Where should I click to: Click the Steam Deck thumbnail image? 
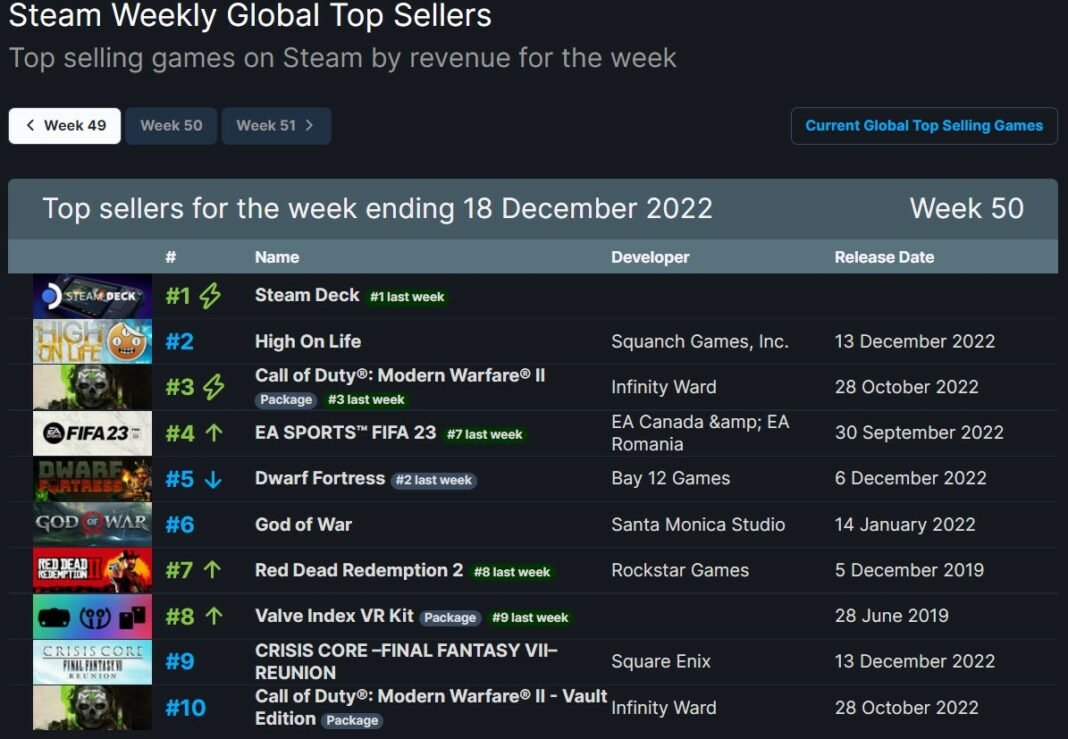tap(92, 295)
